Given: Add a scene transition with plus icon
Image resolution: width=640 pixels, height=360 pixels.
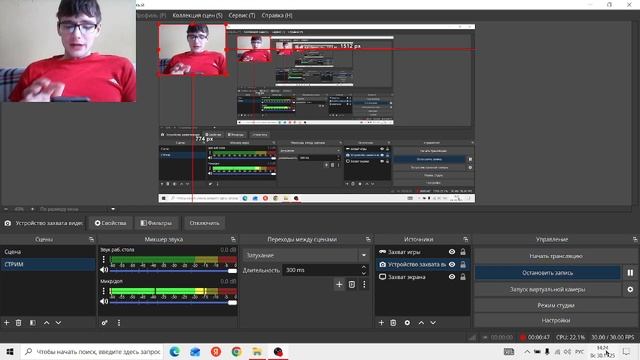Looking at the screenshot, I should pyautogui.click(x=339, y=284).
